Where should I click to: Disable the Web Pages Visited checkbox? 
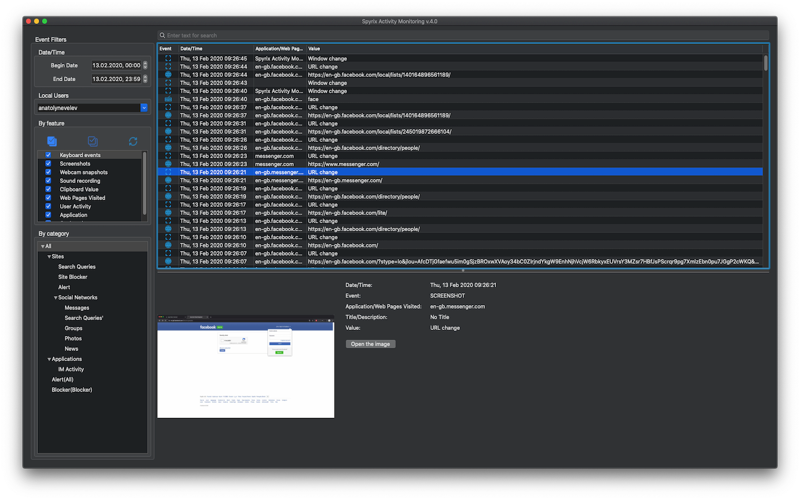(48, 198)
